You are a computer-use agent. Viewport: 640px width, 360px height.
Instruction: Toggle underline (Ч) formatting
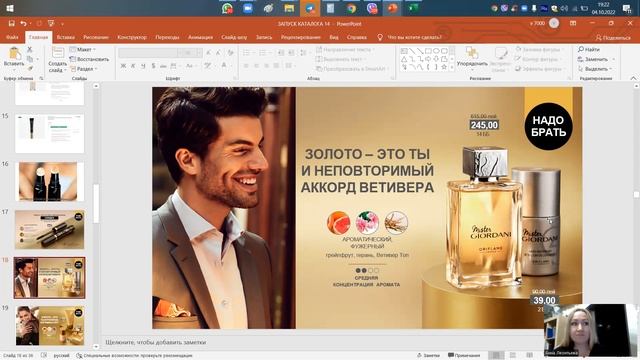tap(143, 66)
